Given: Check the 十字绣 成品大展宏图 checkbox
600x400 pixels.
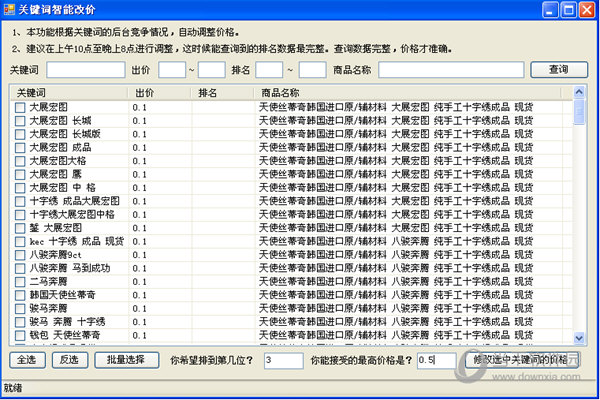Looking at the screenshot, I should pyautogui.click(x=20, y=201).
